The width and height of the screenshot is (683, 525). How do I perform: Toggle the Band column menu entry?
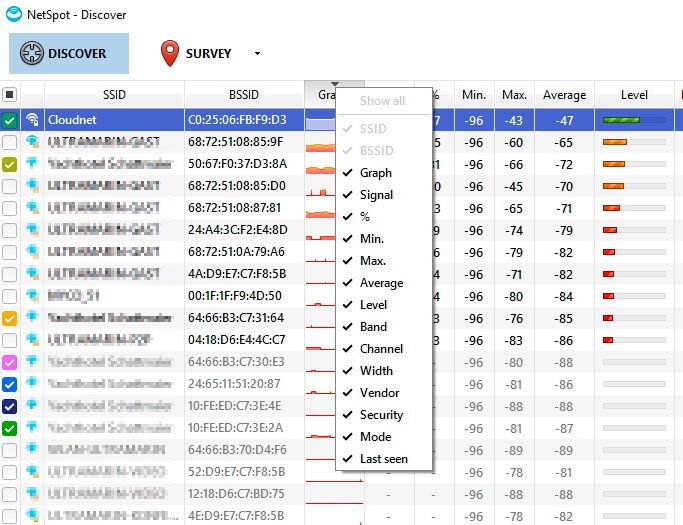(384, 326)
